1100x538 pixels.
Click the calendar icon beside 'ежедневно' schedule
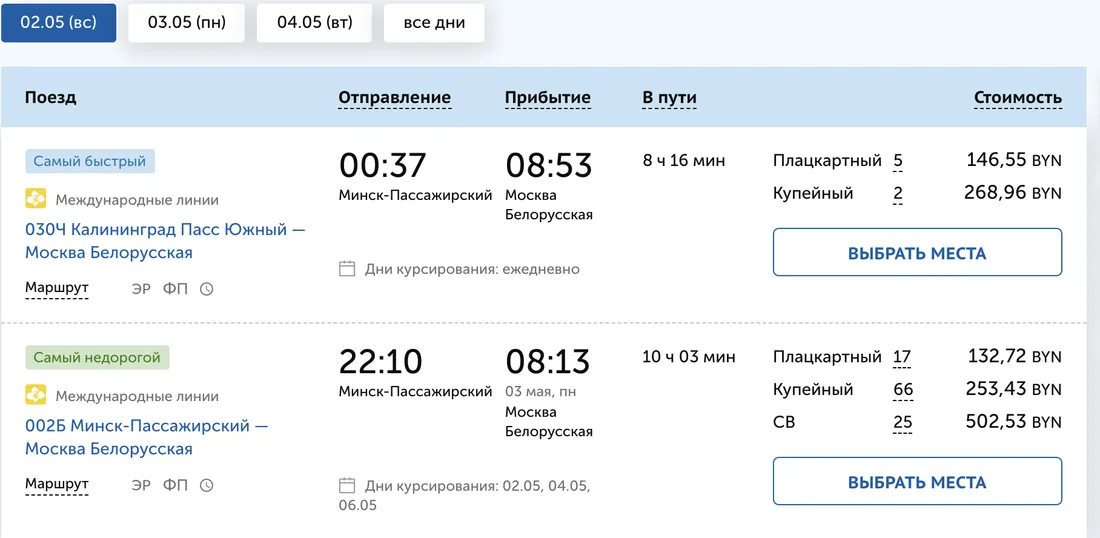click(x=347, y=269)
